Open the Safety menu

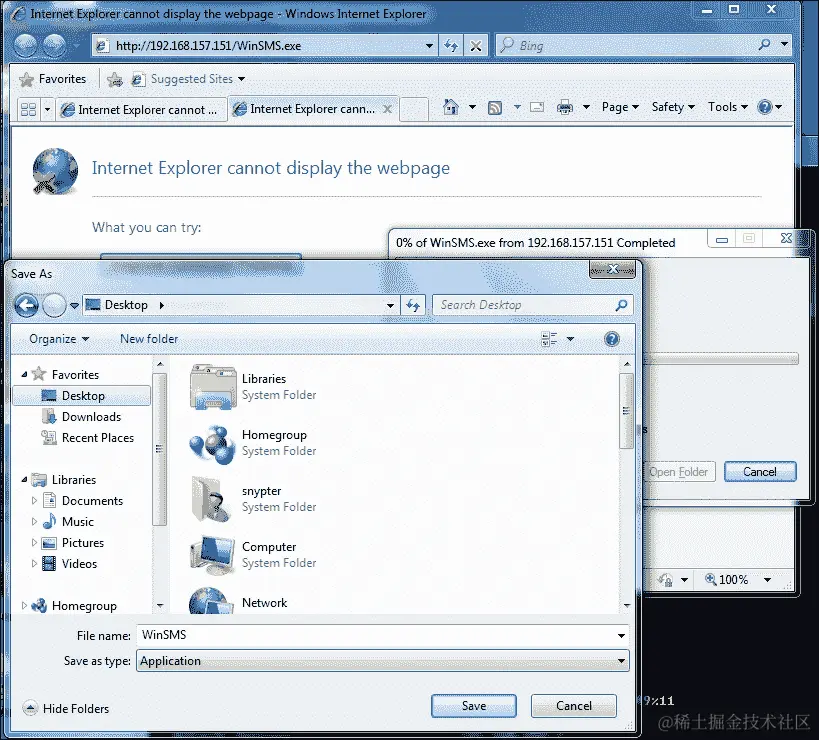673,107
